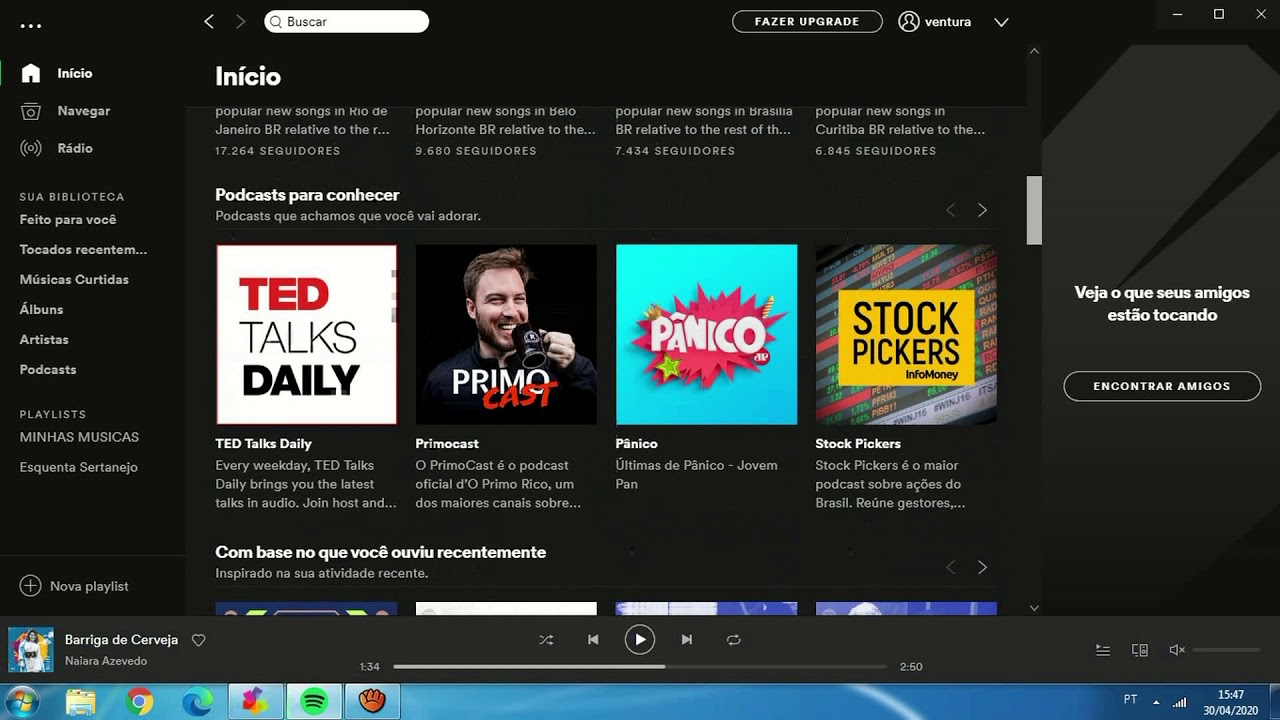Click the scrollbar up arrow
Screen dimensions: 1280x720
1034,50
